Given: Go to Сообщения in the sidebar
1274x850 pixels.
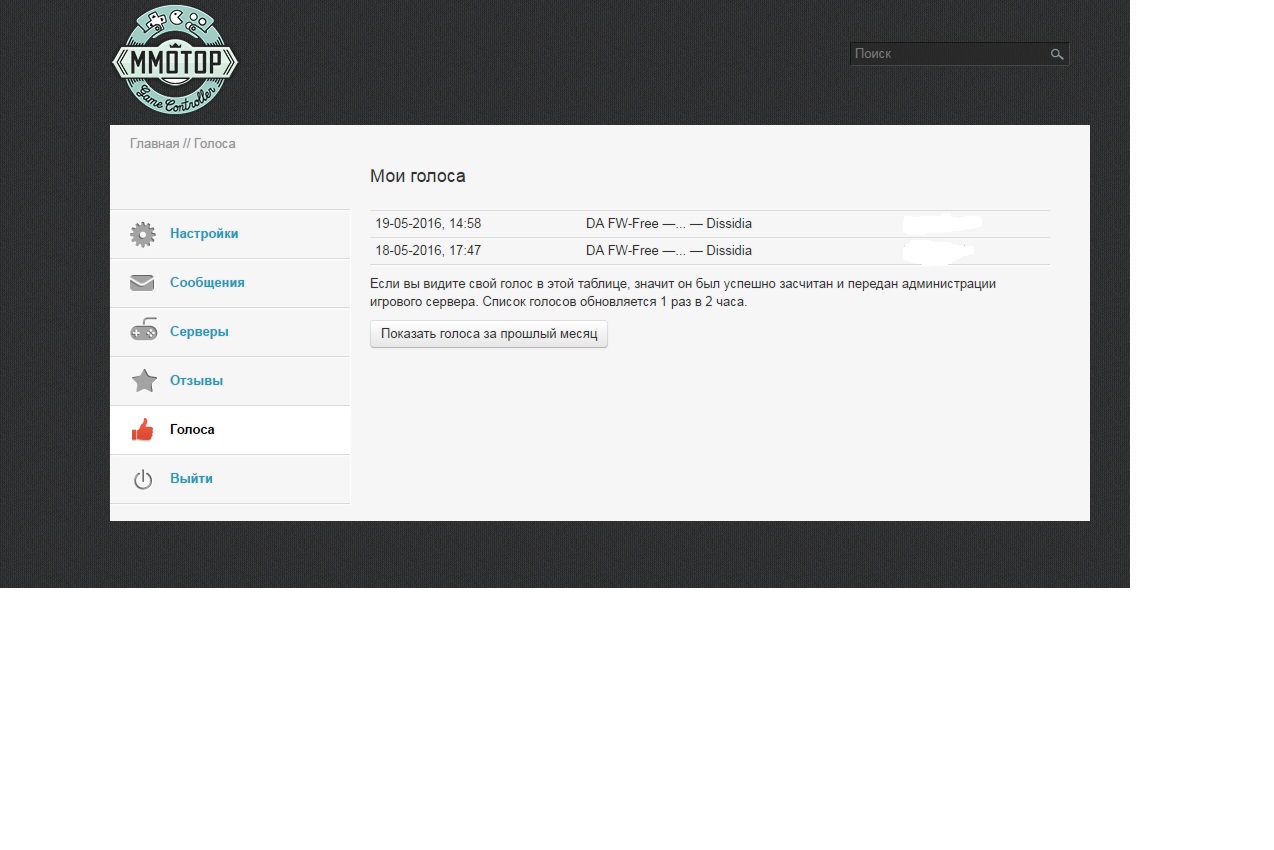Looking at the screenshot, I should point(207,283).
